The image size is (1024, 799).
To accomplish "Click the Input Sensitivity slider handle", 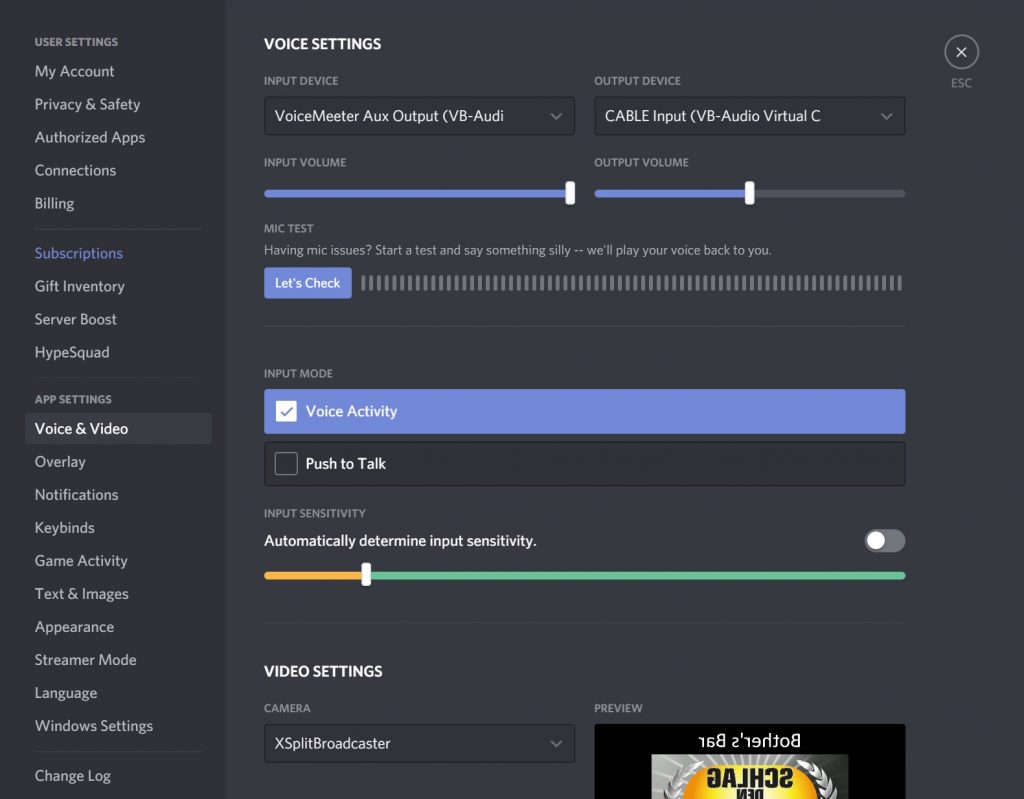I will point(366,575).
